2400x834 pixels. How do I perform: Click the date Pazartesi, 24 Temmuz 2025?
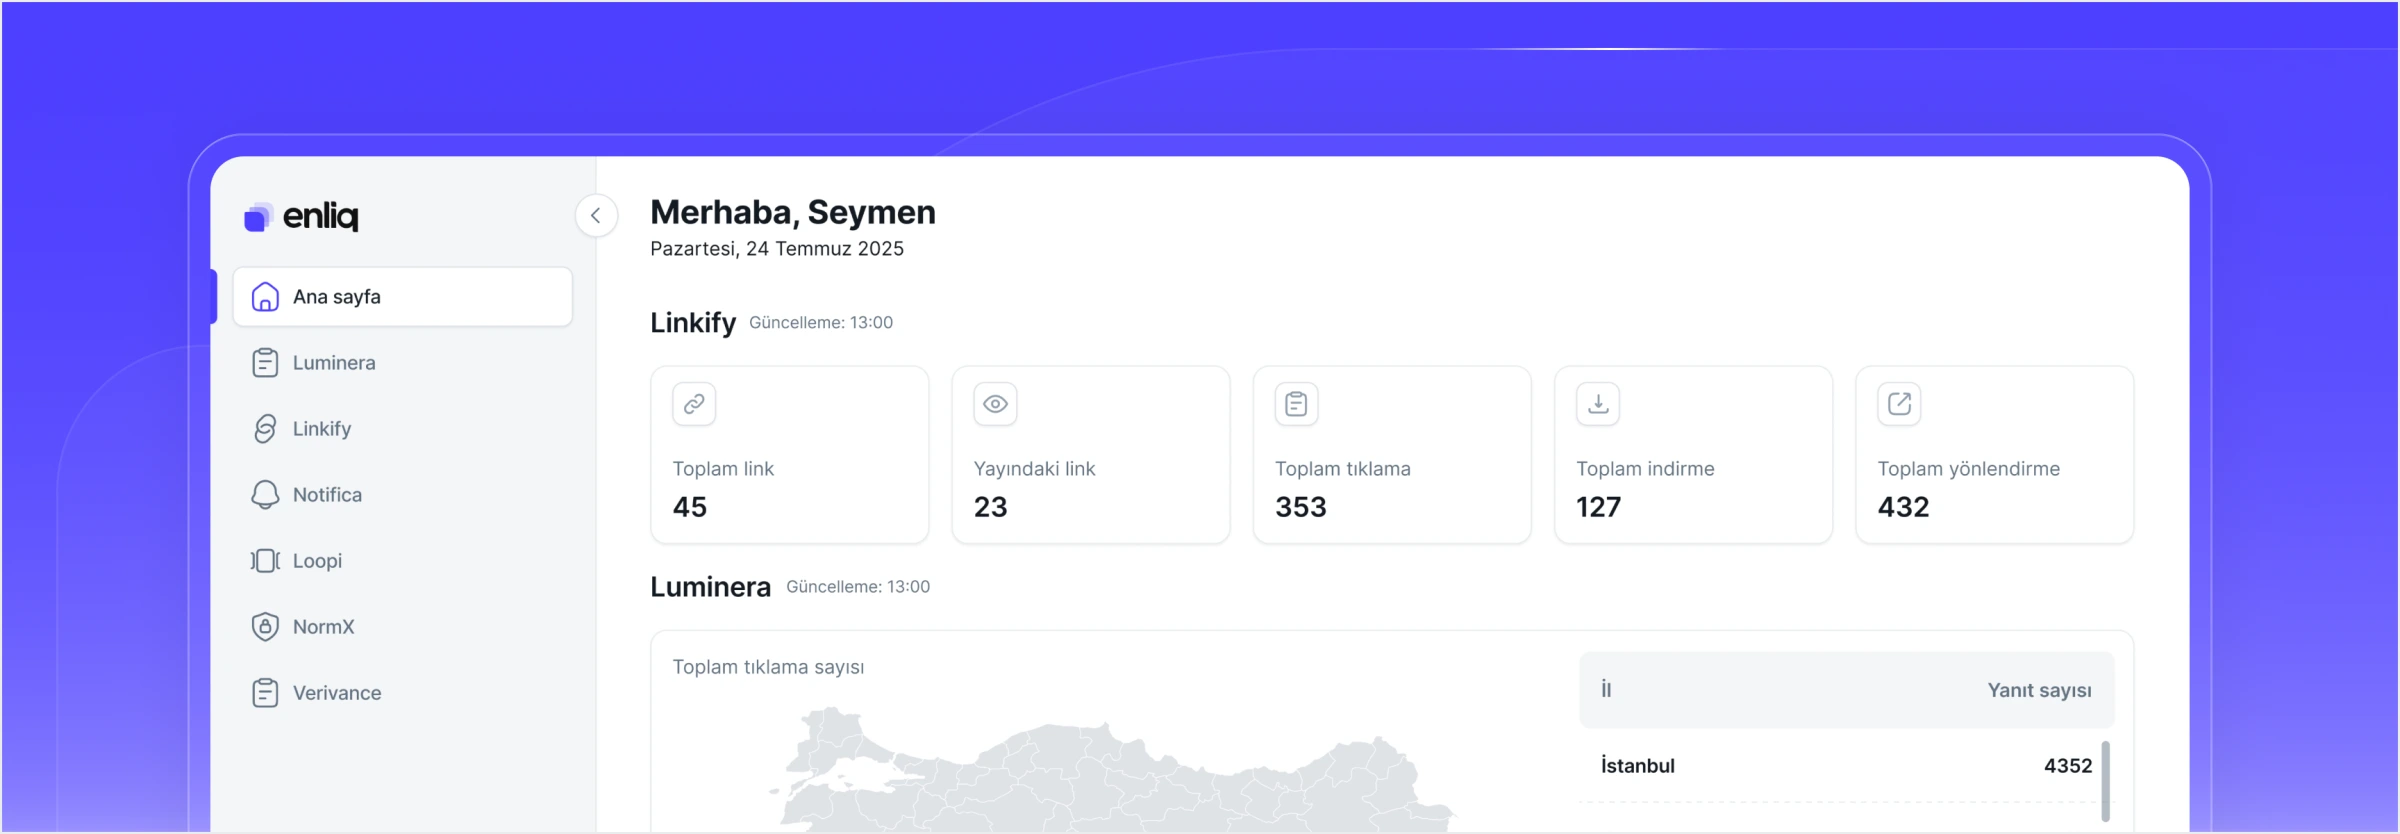click(777, 249)
